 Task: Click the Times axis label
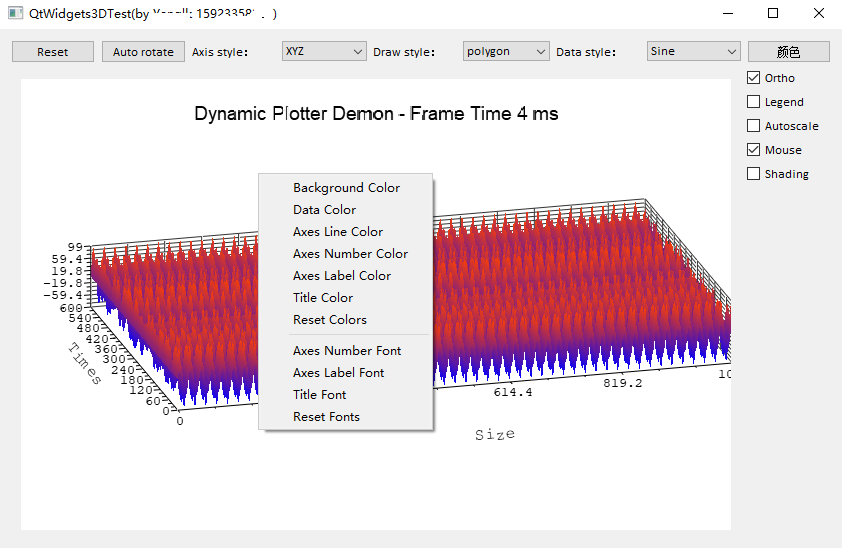[85, 364]
